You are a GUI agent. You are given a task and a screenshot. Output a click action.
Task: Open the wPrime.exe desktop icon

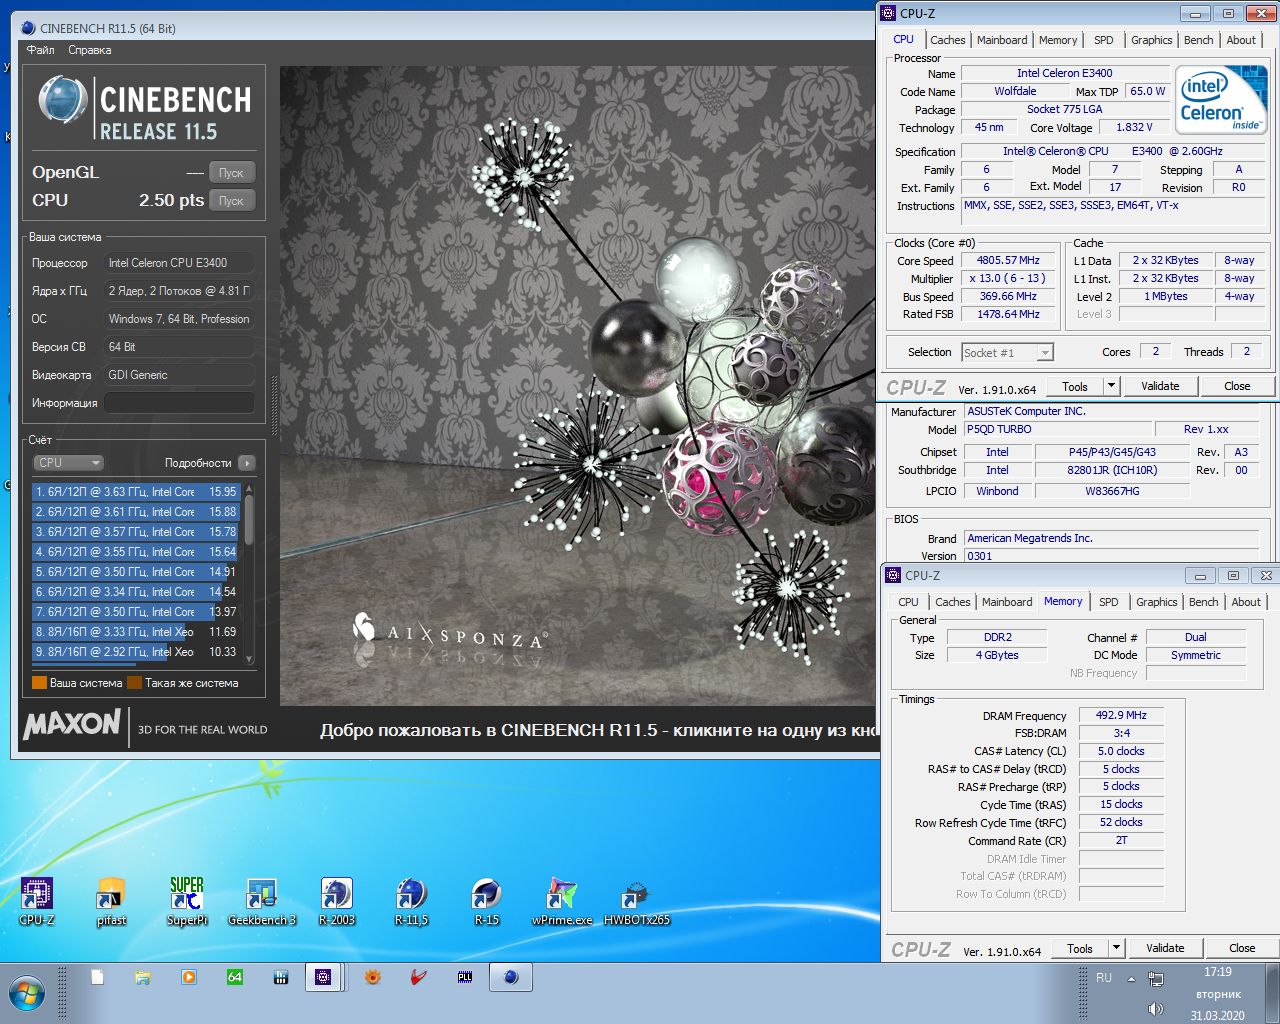coord(561,901)
